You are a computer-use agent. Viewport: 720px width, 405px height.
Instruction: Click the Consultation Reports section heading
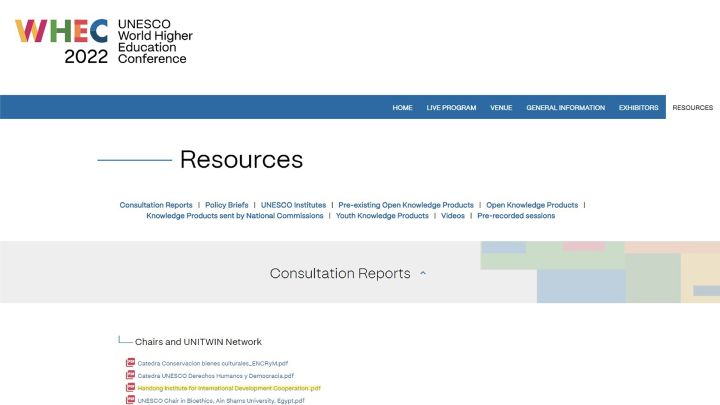click(x=340, y=273)
